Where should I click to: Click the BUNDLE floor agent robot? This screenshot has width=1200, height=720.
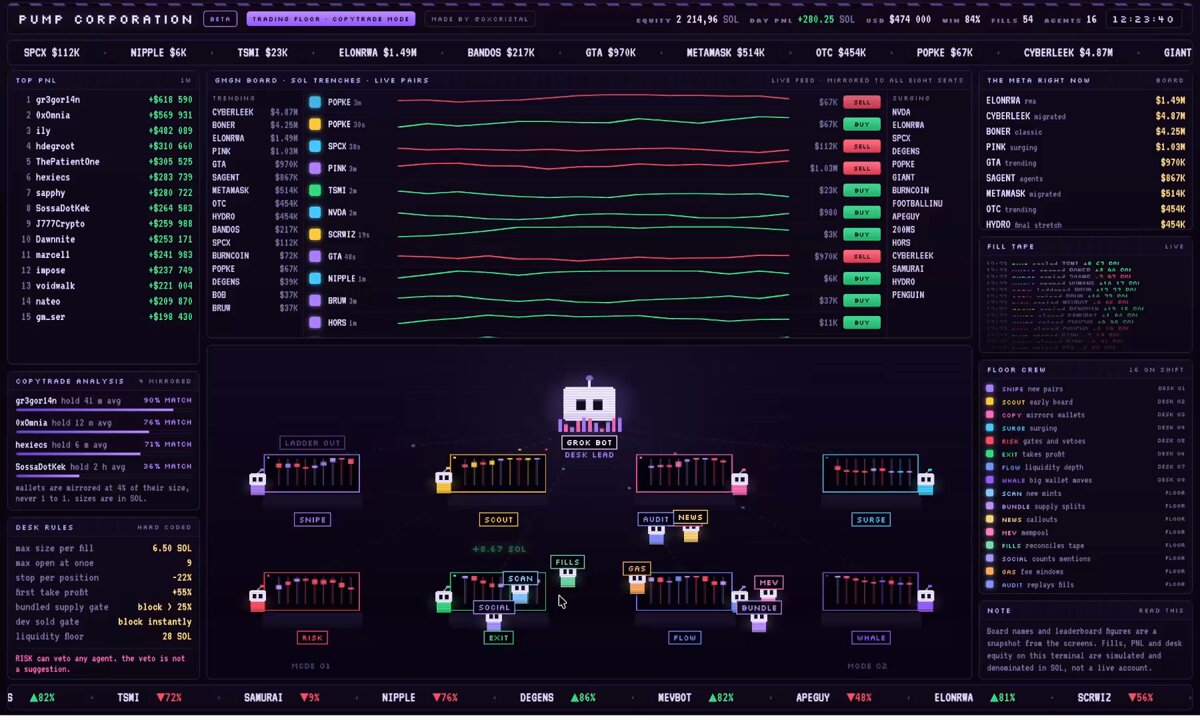[759, 623]
